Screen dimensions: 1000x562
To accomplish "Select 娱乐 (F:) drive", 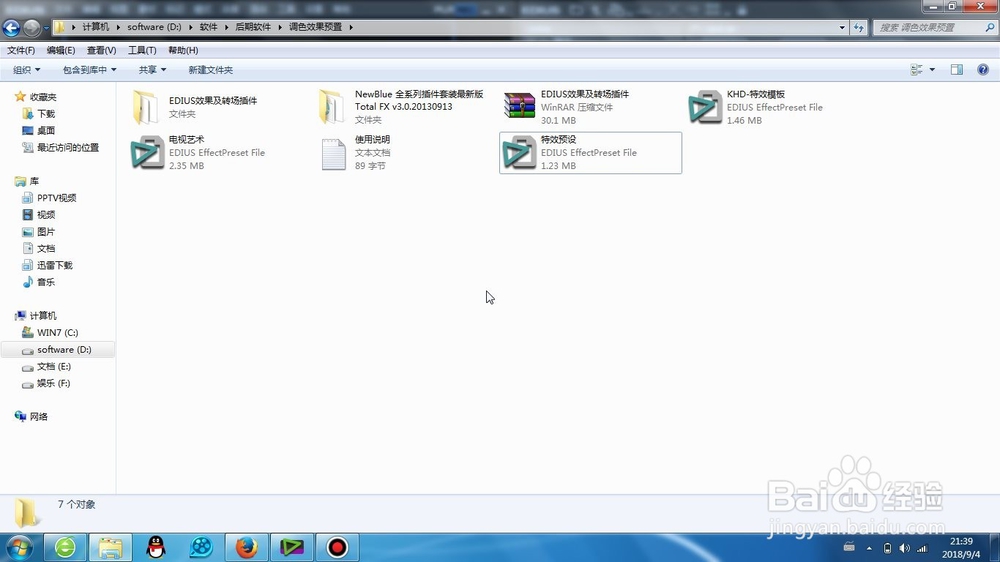I will pos(54,383).
